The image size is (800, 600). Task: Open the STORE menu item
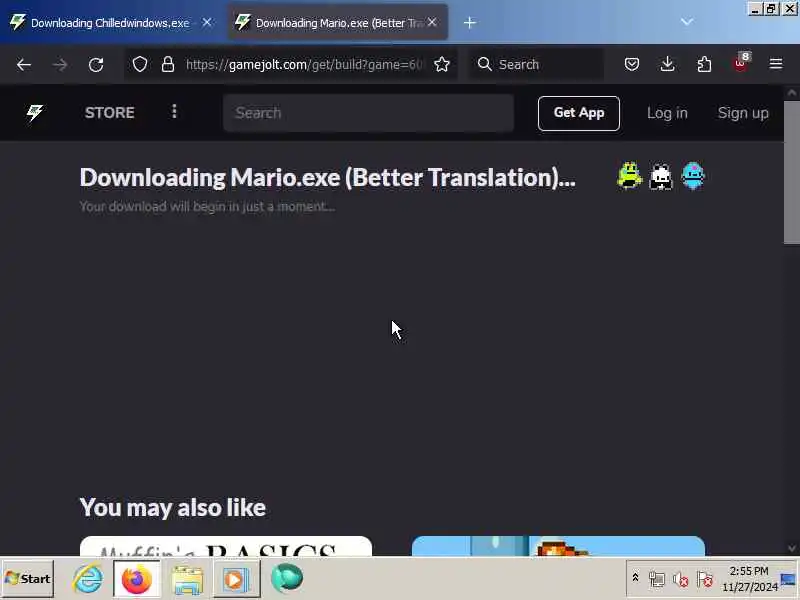(x=110, y=113)
